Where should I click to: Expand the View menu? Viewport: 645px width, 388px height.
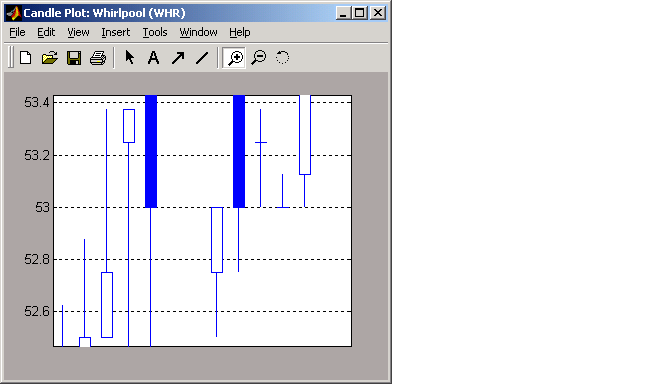78,32
